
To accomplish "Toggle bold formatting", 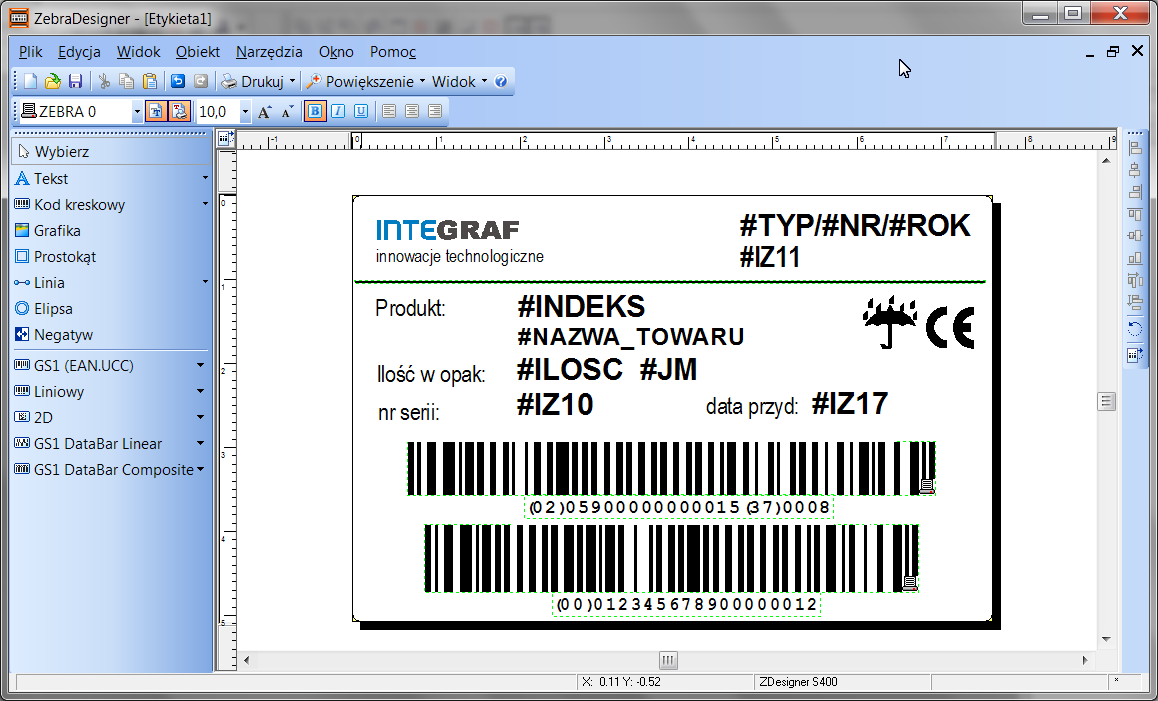I will [x=315, y=112].
